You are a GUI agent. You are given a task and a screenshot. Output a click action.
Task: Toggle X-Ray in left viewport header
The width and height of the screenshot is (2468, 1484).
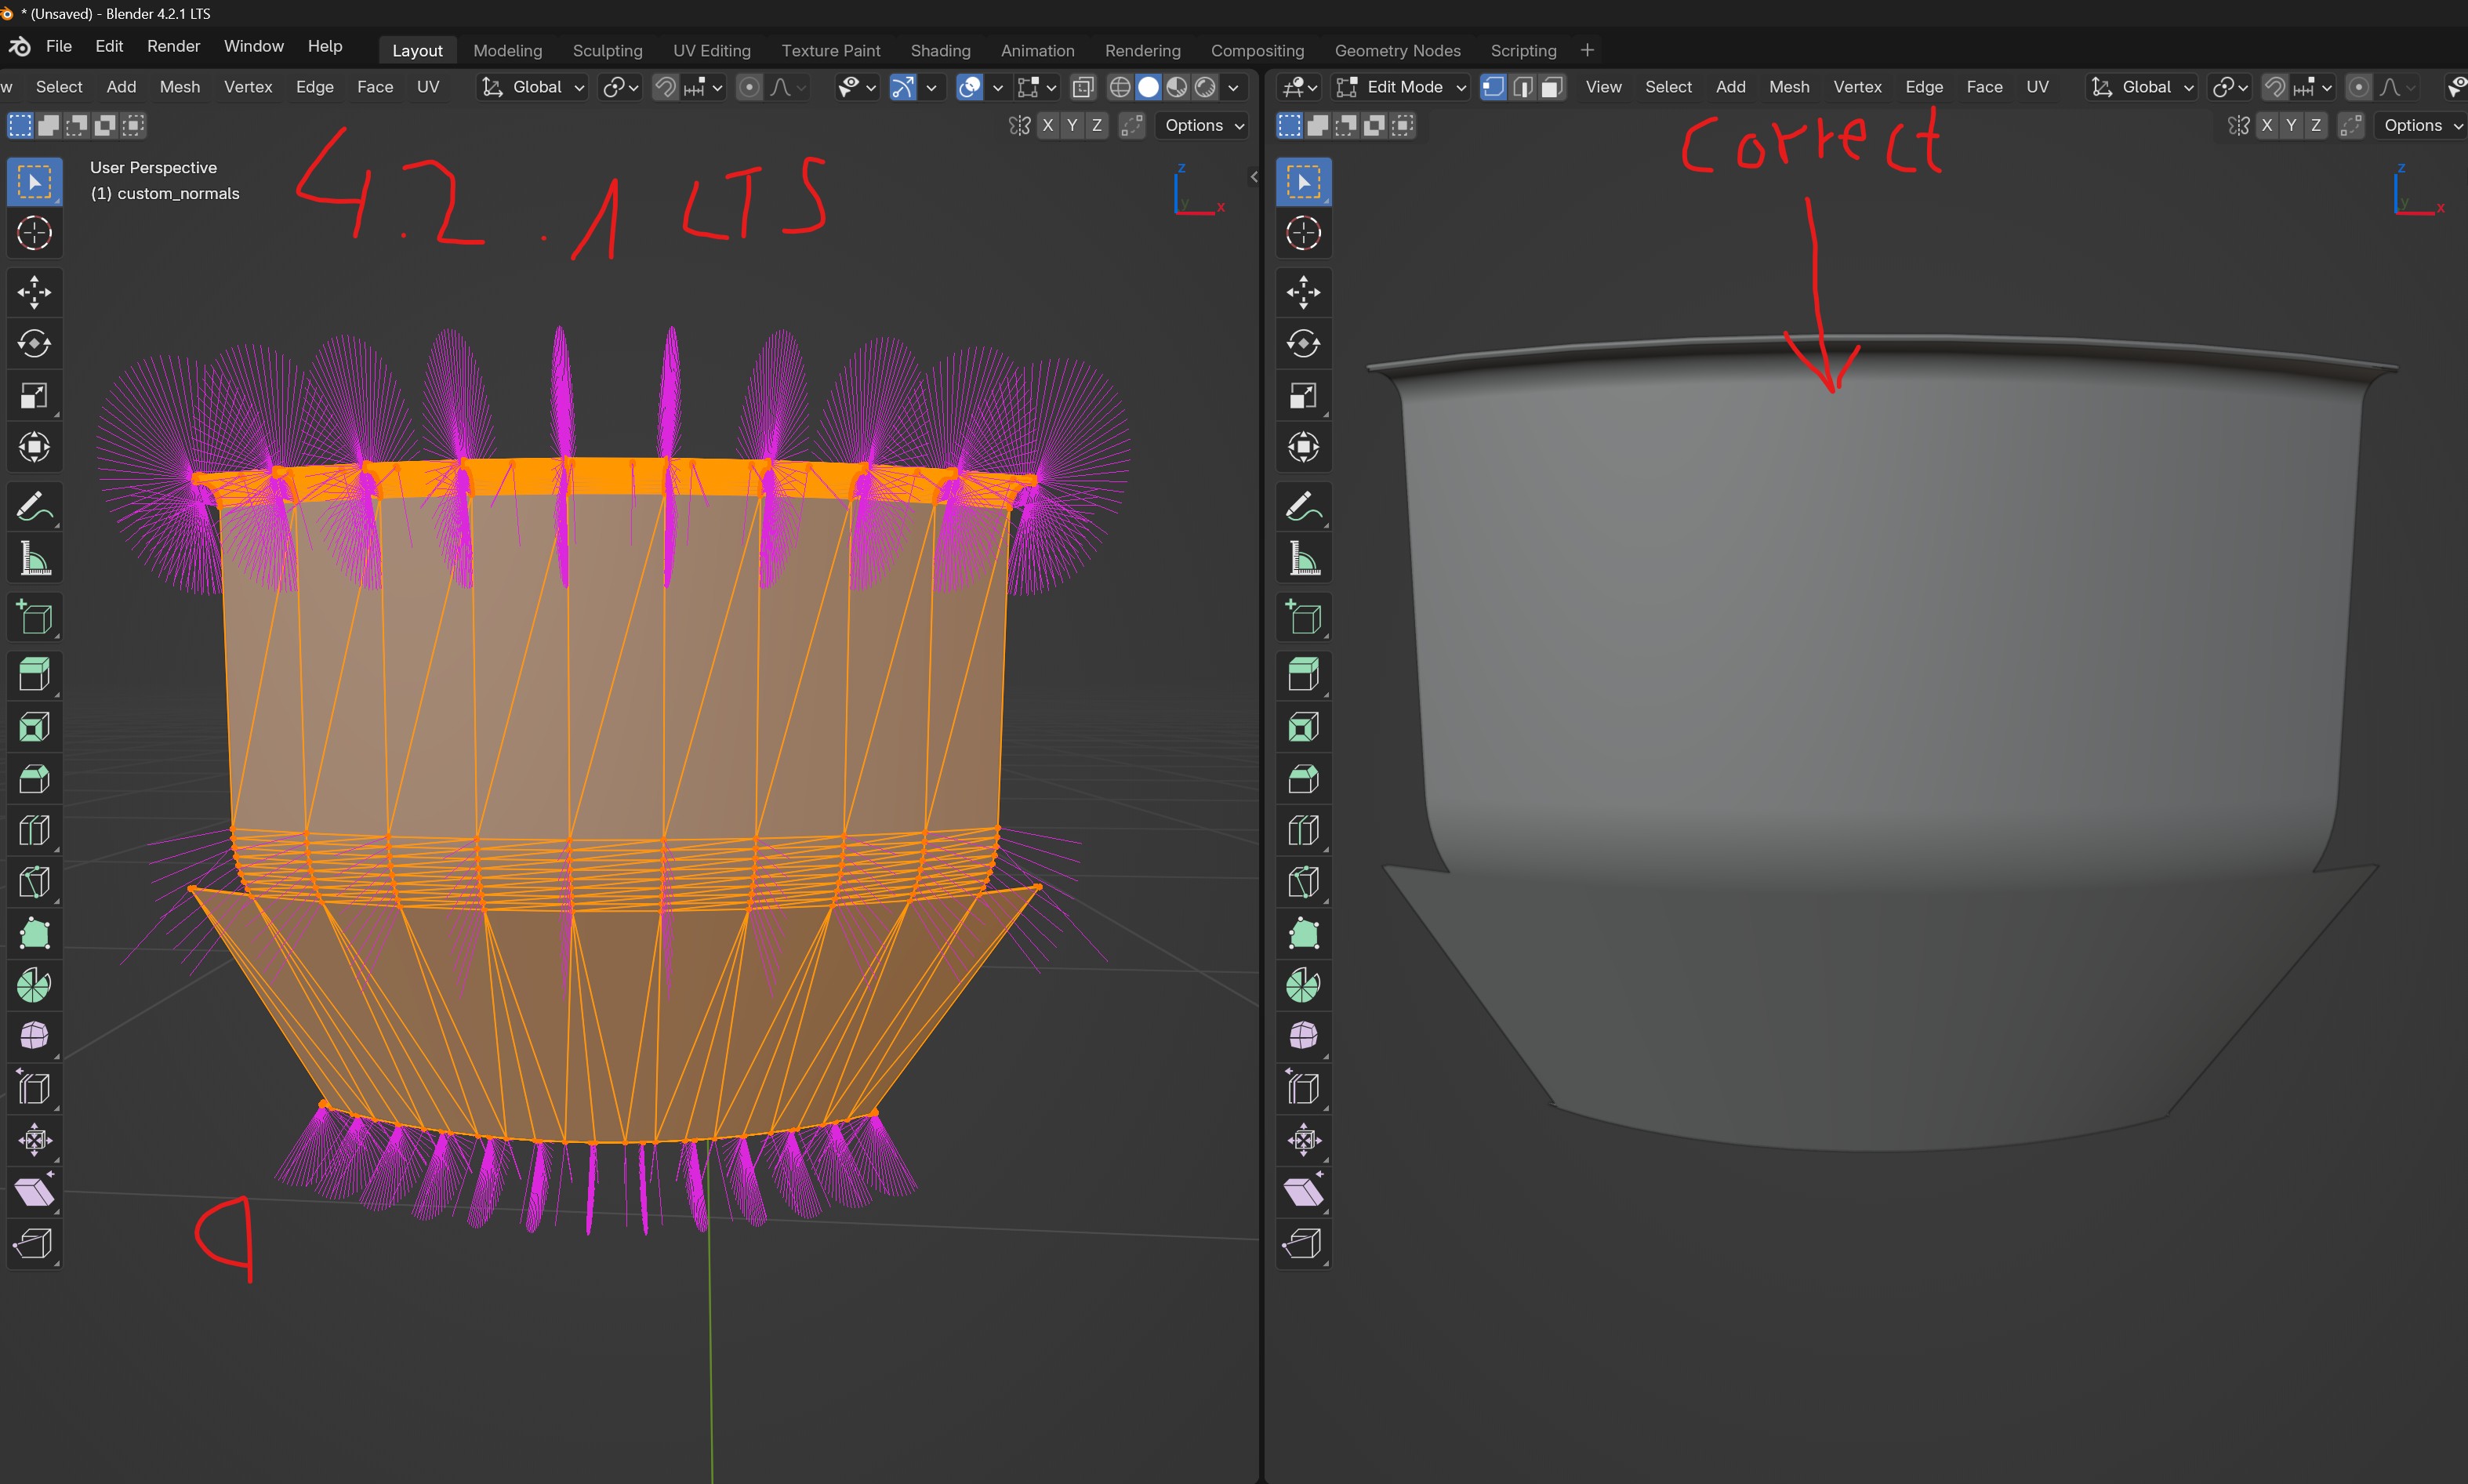[1082, 87]
